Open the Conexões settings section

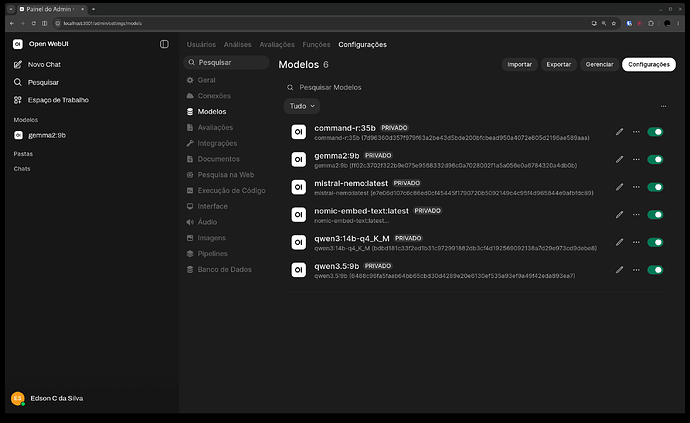click(209, 96)
